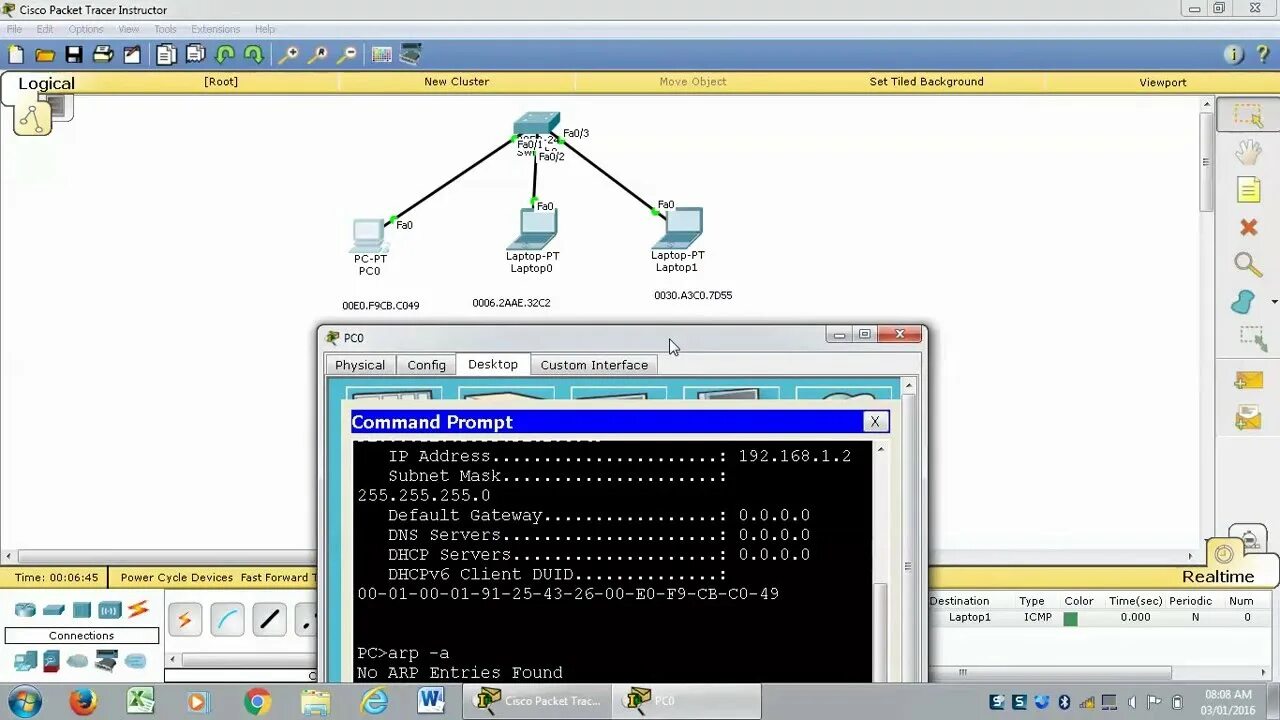
Task: Open the help question mark icon
Action: pyautogui.click(x=1262, y=55)
